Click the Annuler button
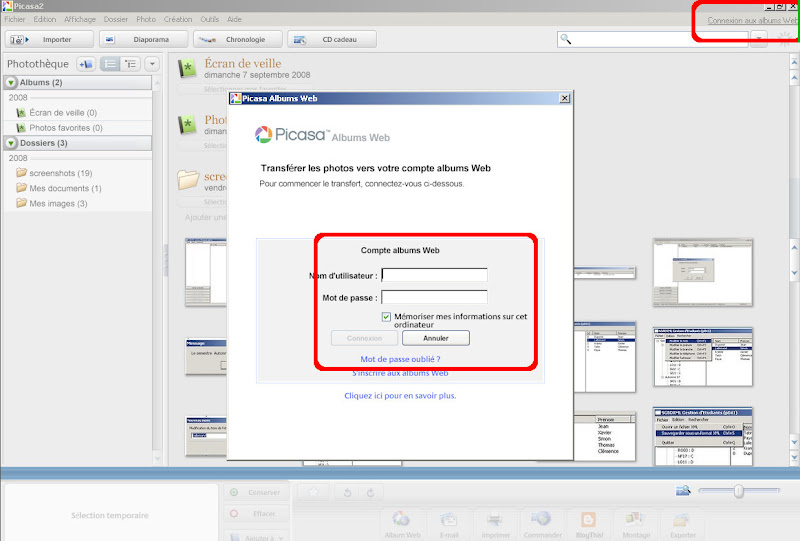The height and width of the screenshot is (541, 800). pos(436,338)
